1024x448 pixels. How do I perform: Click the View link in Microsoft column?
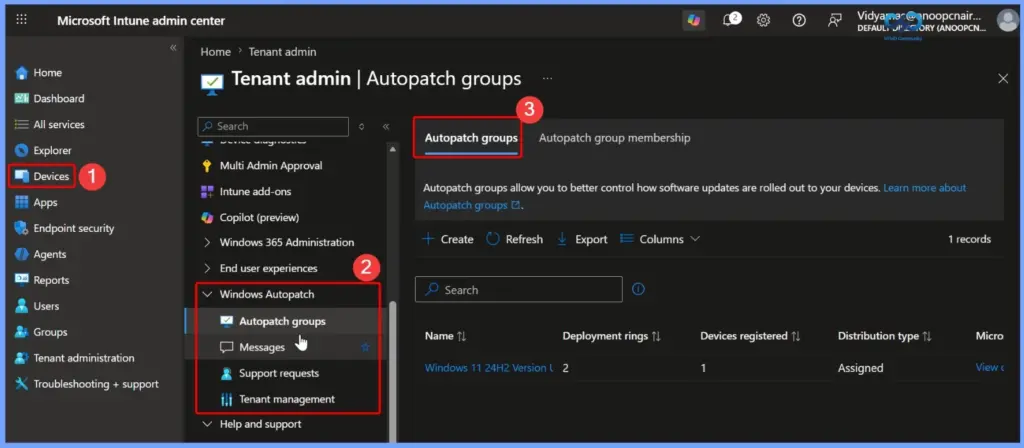989,367
